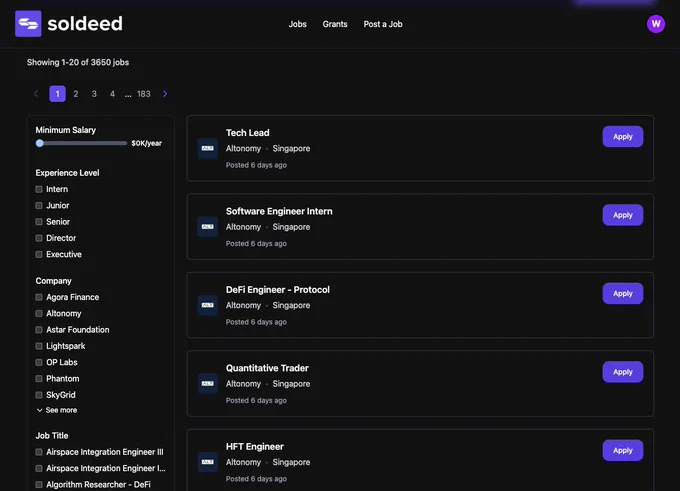
Task: Click the soldeed wordmark text
Action: (85, 24)
